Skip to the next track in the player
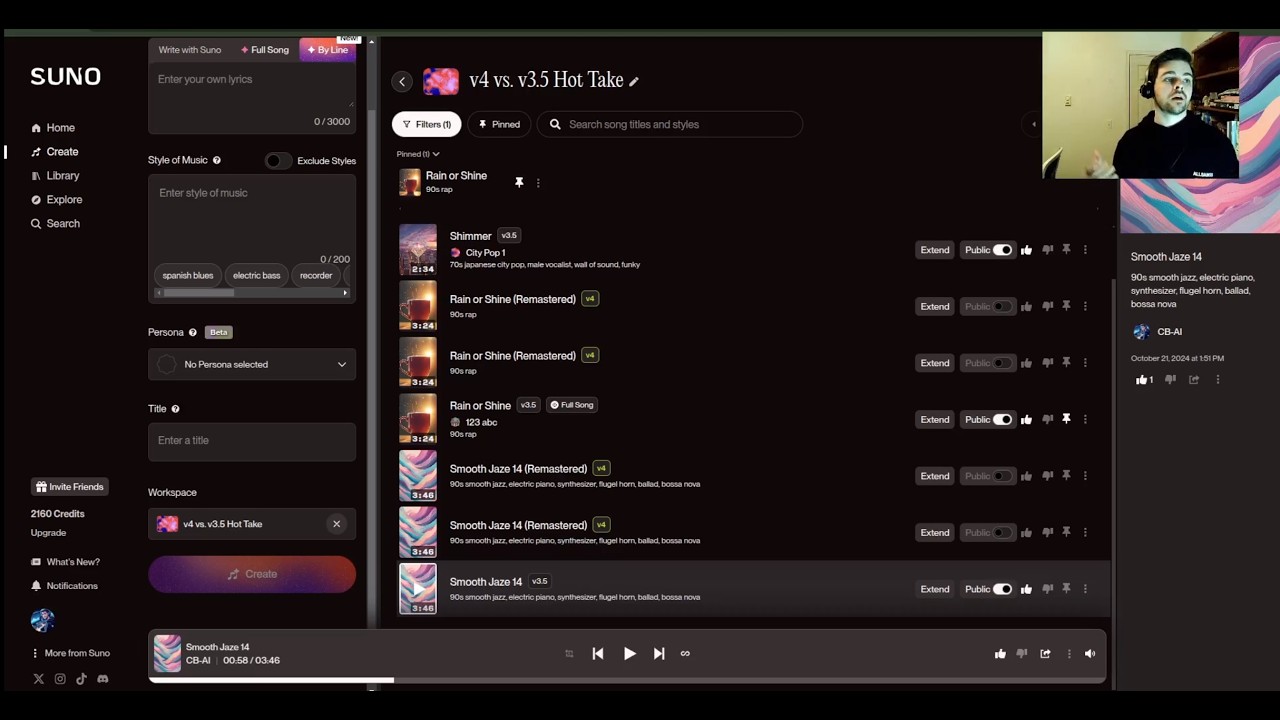Viewport: 1280px width, 720px height. tap(659, 654)
